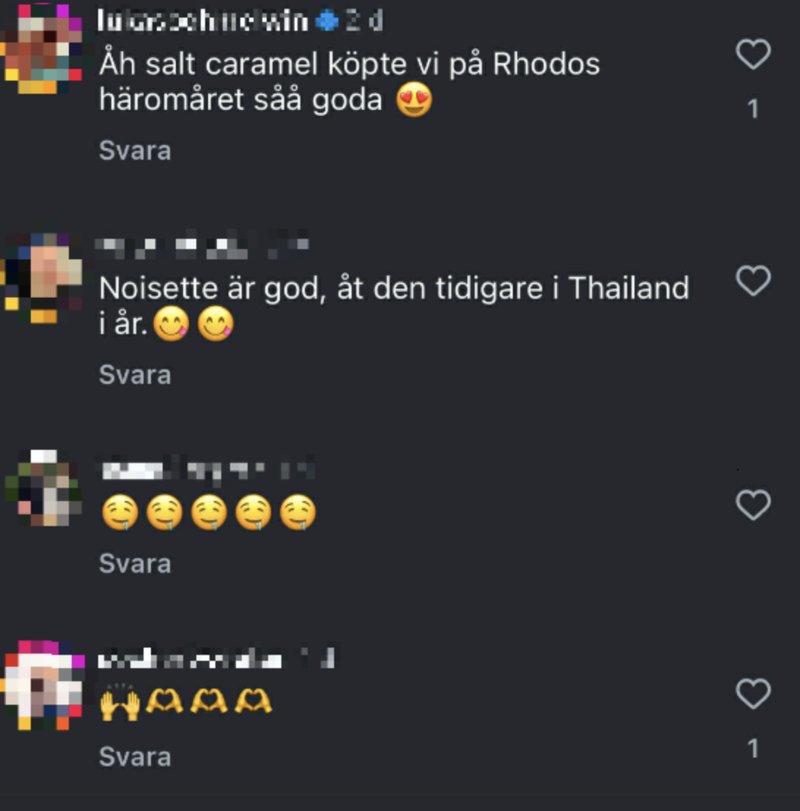
Task: Open the profile picture of the salt caramel commenter
Action: 42,49
